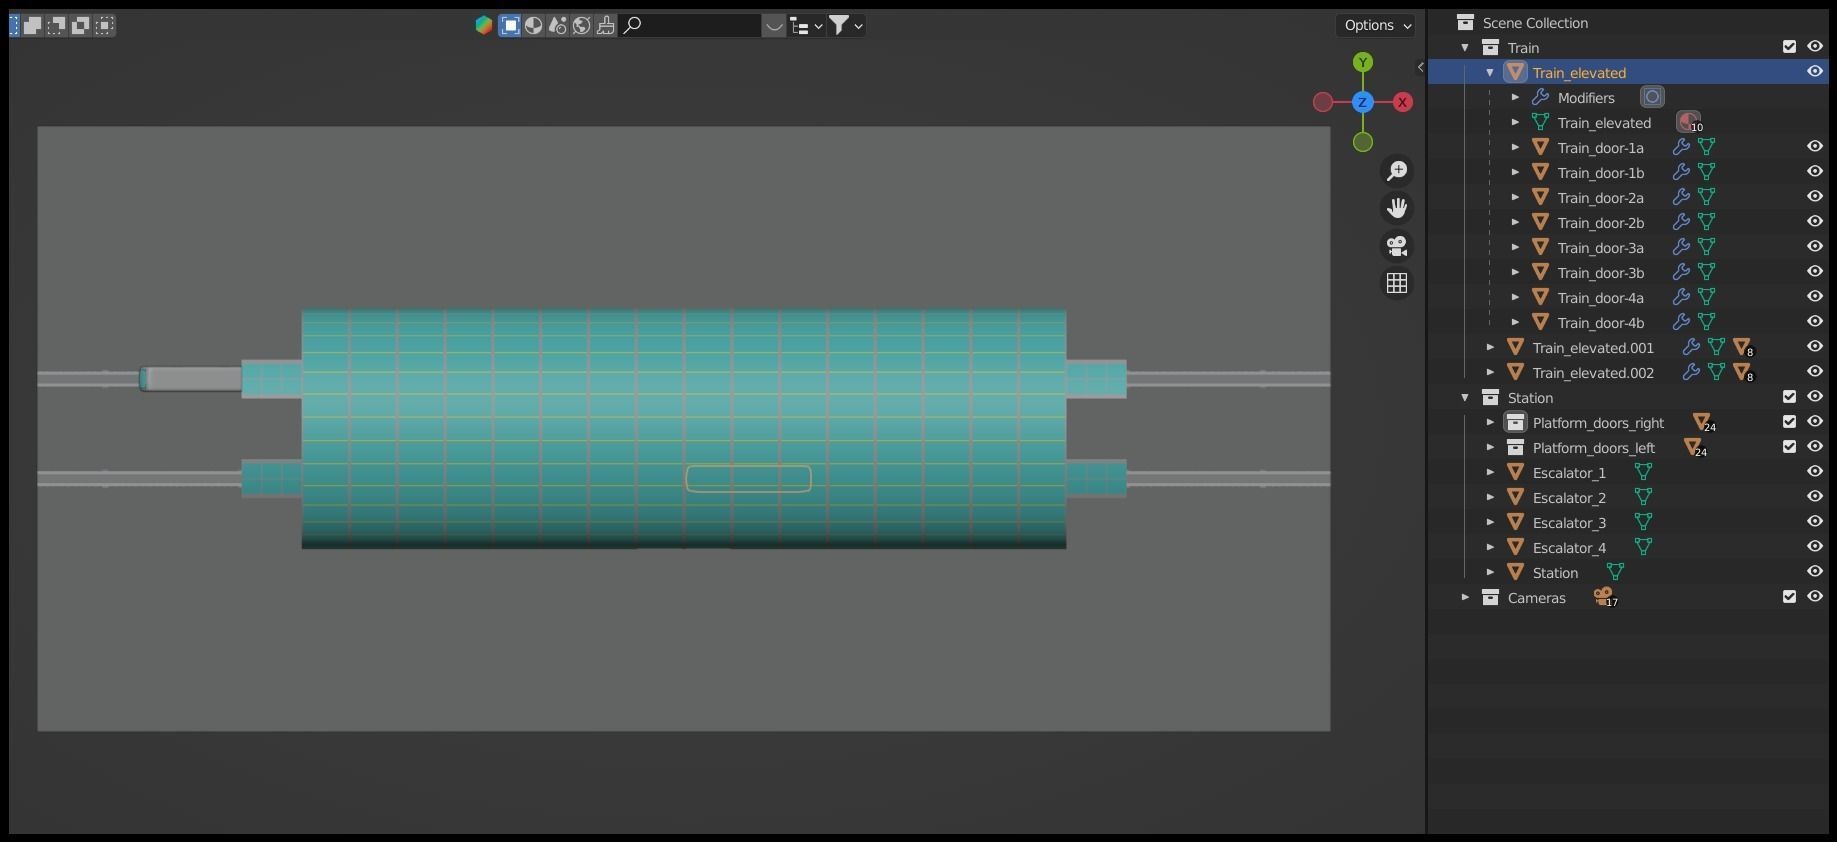1837x842 pixels.
Task: Click Escalator_1 mesh data icon
Action: (x=1643, y=472)
